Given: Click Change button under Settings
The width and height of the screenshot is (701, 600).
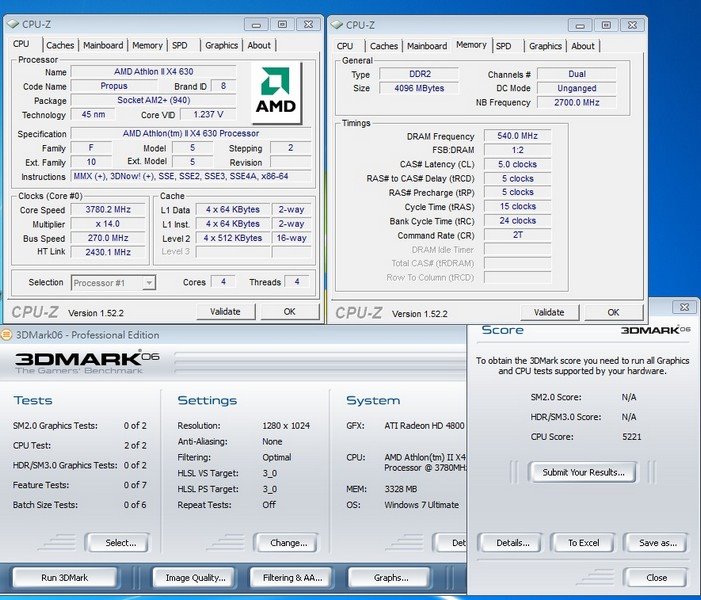Looking at the screenshot, I should click(x=288, y=543).
